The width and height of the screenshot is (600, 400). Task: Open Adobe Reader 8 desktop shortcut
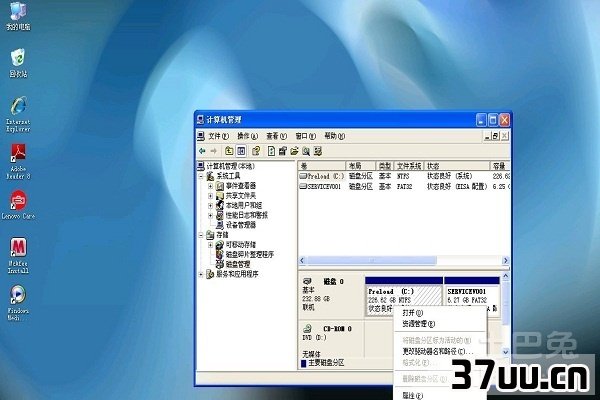coord(18,161)
